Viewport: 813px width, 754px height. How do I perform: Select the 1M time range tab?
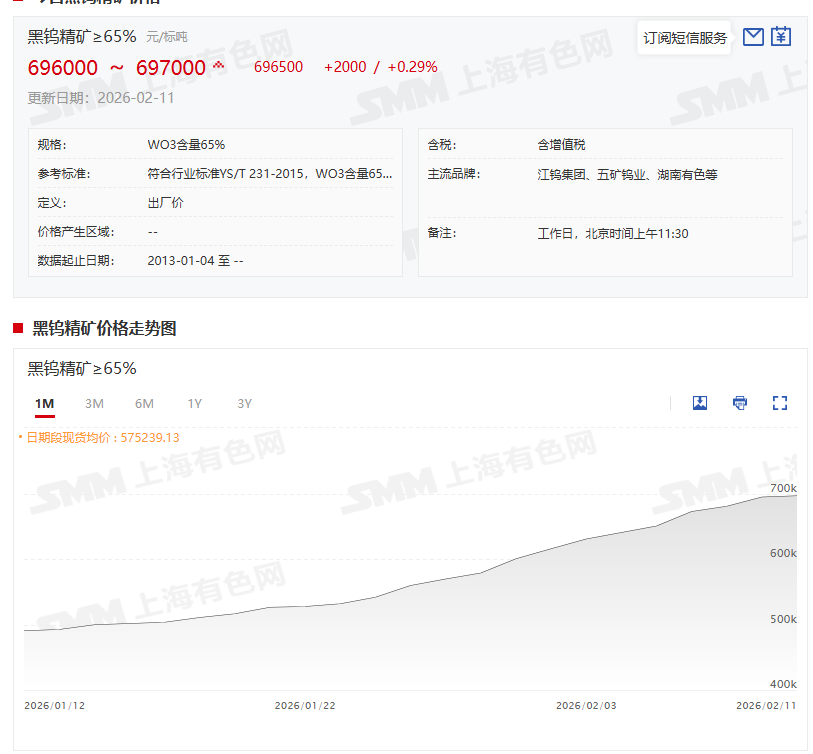[44, 404]
